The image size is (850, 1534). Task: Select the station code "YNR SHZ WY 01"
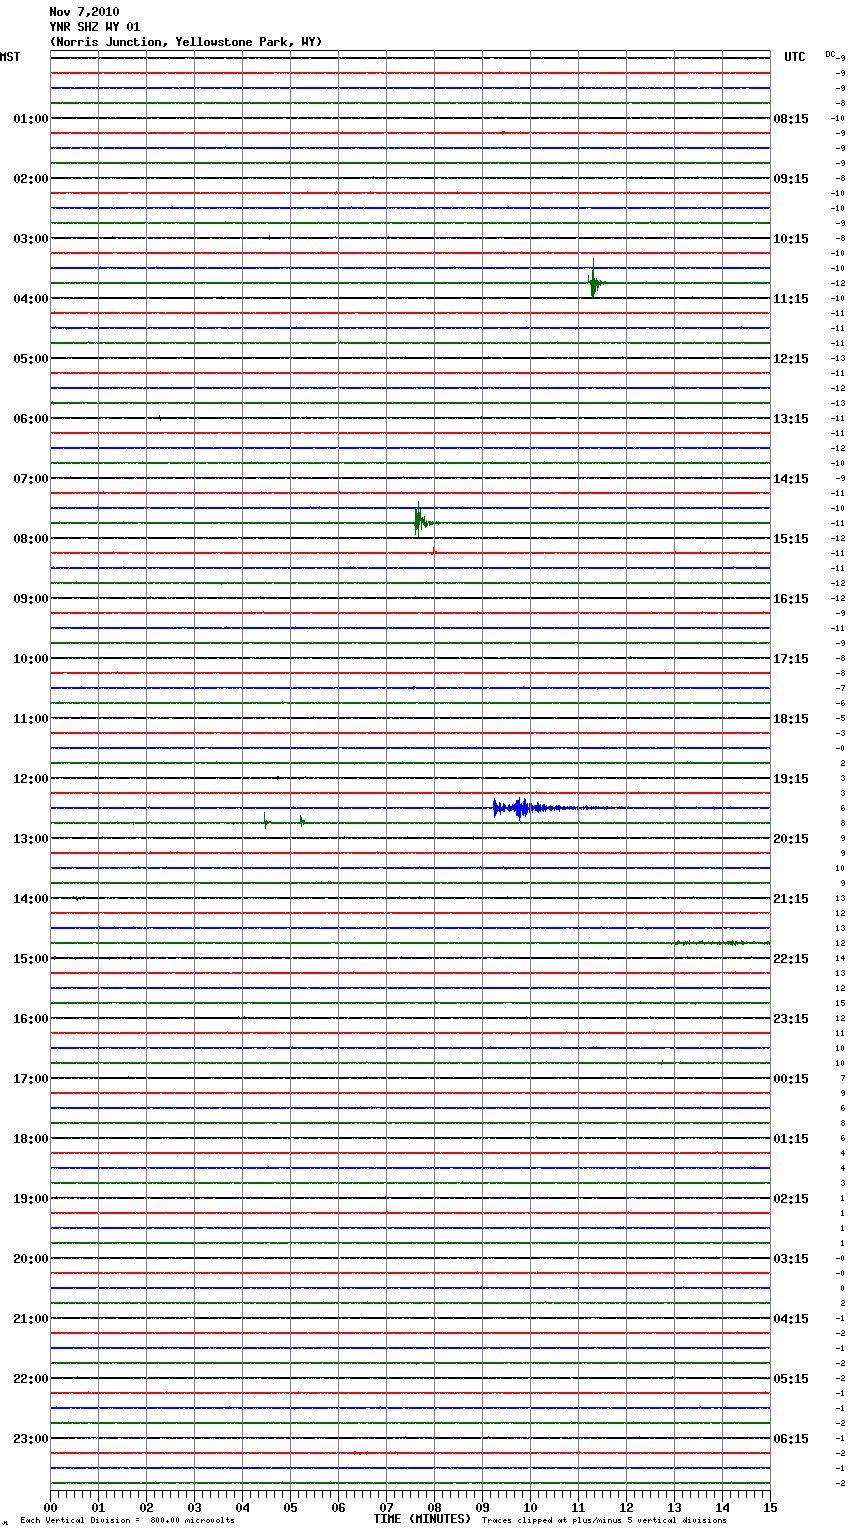coord(95,27)
